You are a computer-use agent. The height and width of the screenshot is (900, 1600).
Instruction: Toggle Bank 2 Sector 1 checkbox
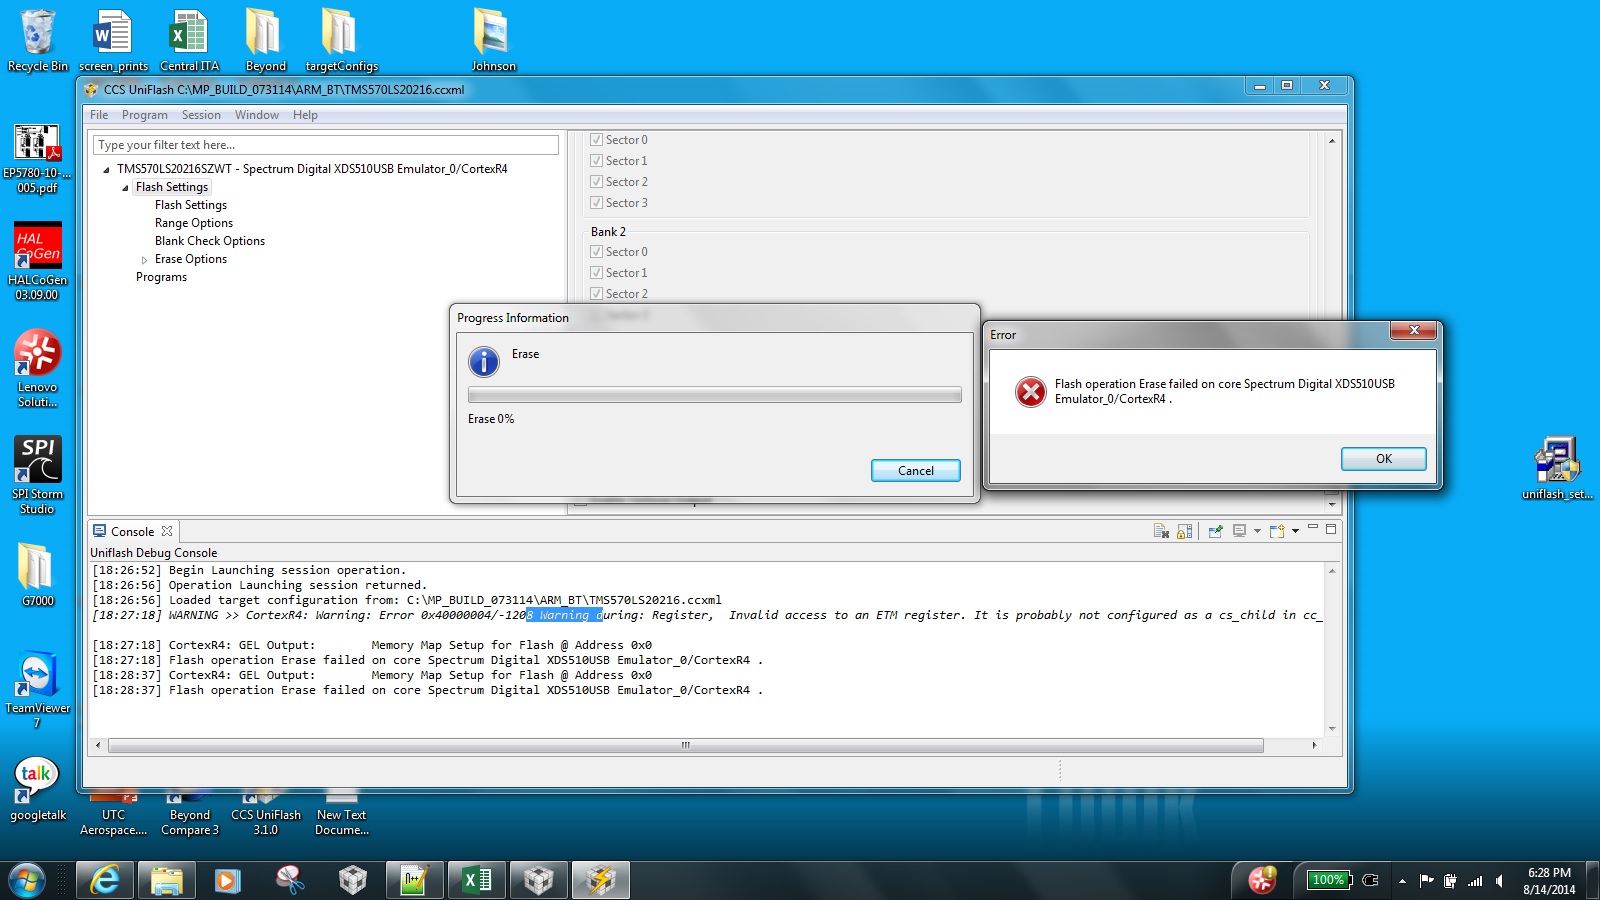point(596,273)
